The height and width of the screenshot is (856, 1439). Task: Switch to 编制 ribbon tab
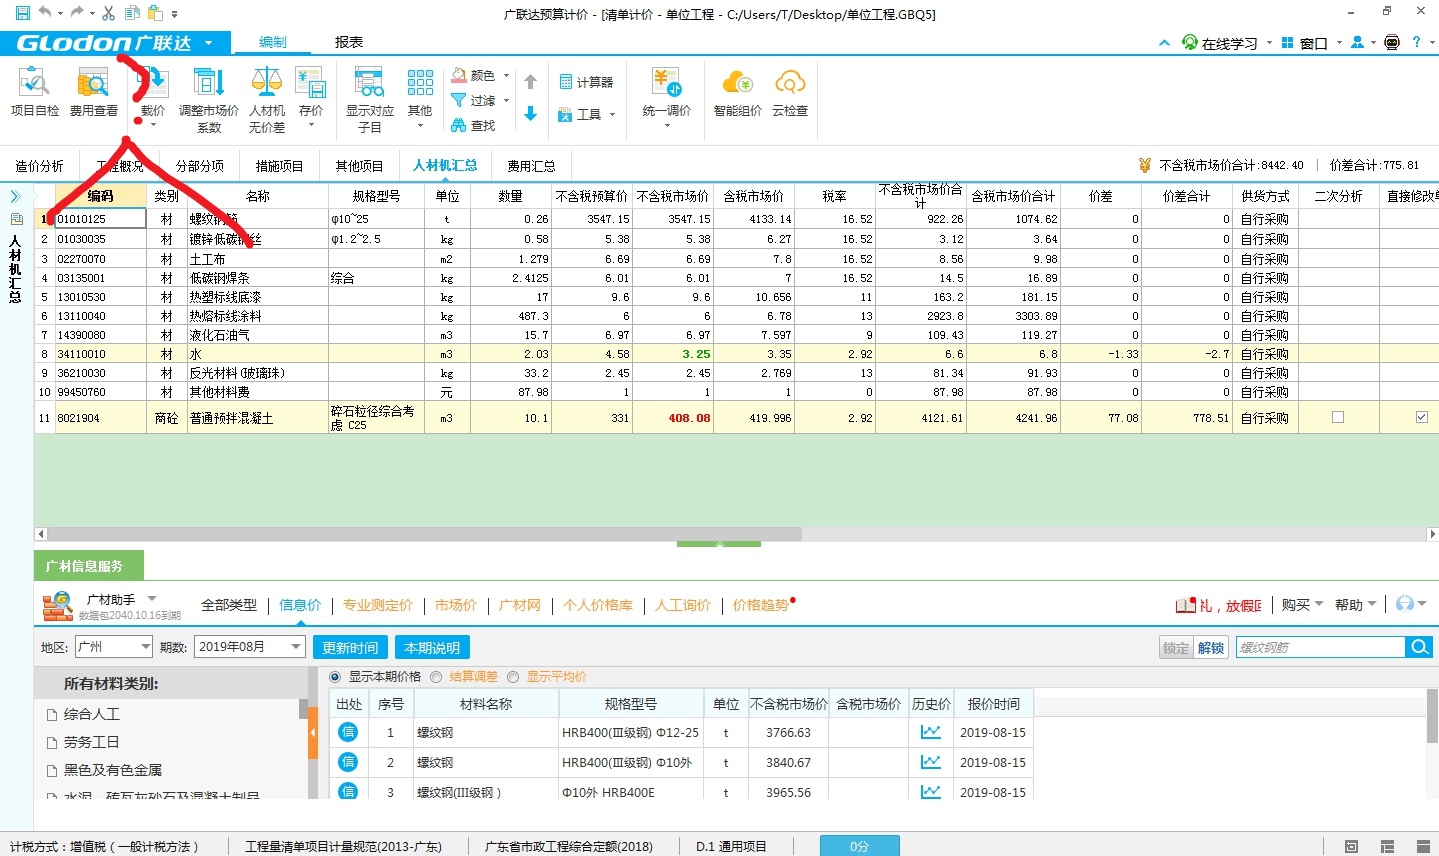pos(272,42)
